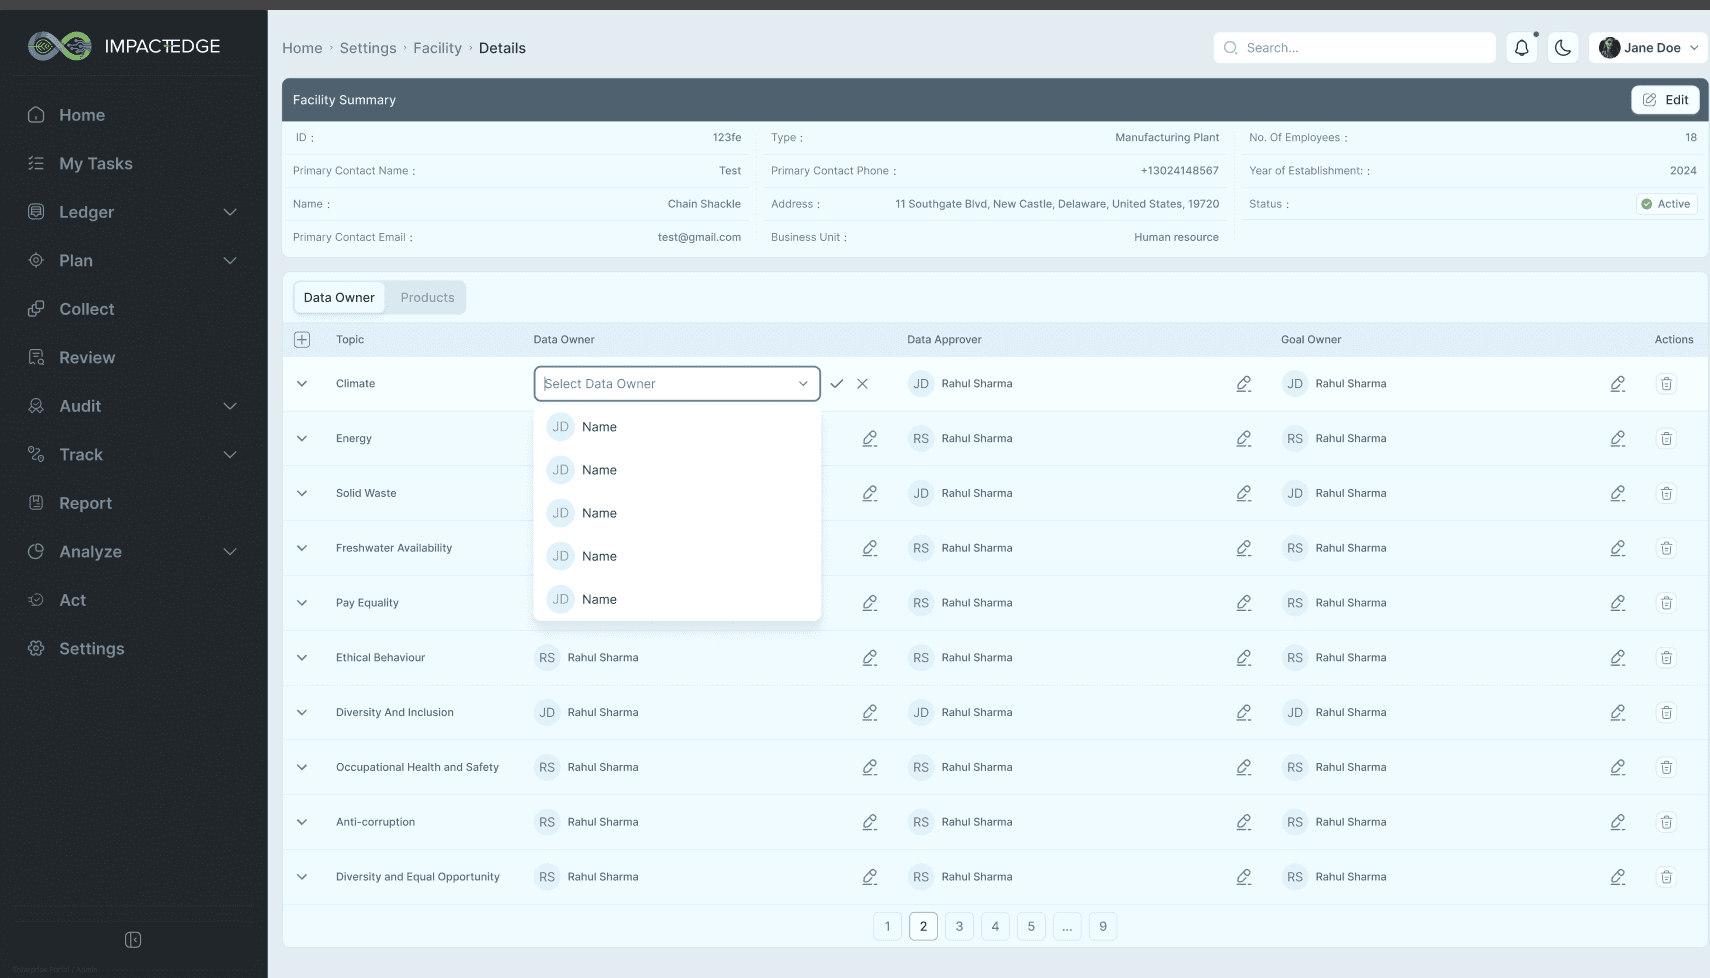Go to pagination page 5
This screenshot has width=1710, height=978.
[x=1031, y=926]
